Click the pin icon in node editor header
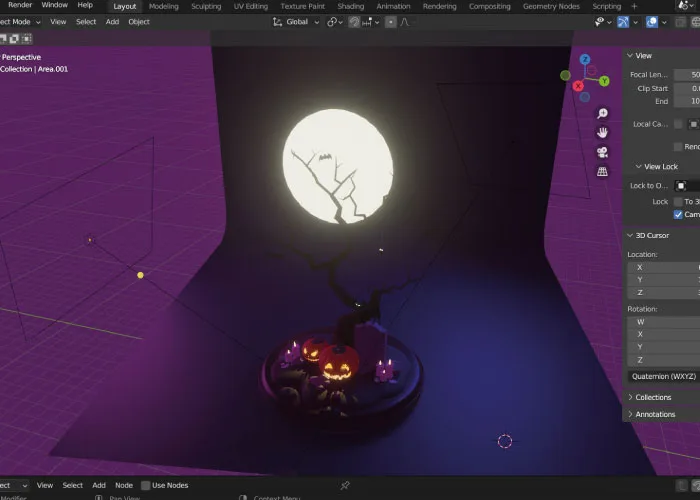This screenshot has width=700, height=500. click(345, 485)
